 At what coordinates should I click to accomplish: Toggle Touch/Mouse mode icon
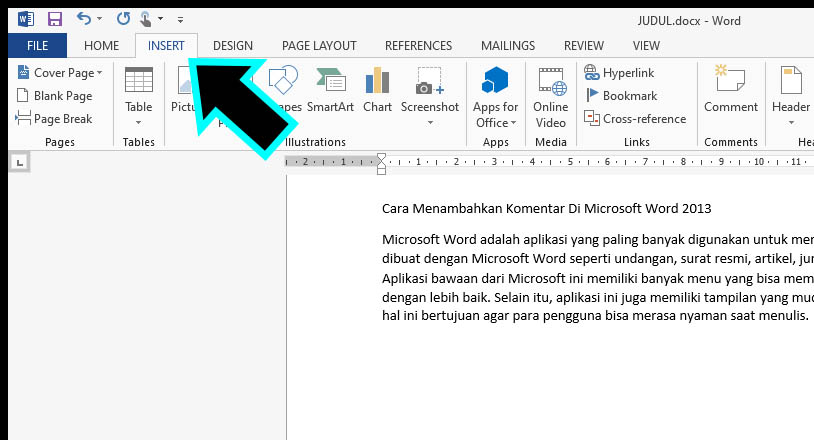point(145,20)
